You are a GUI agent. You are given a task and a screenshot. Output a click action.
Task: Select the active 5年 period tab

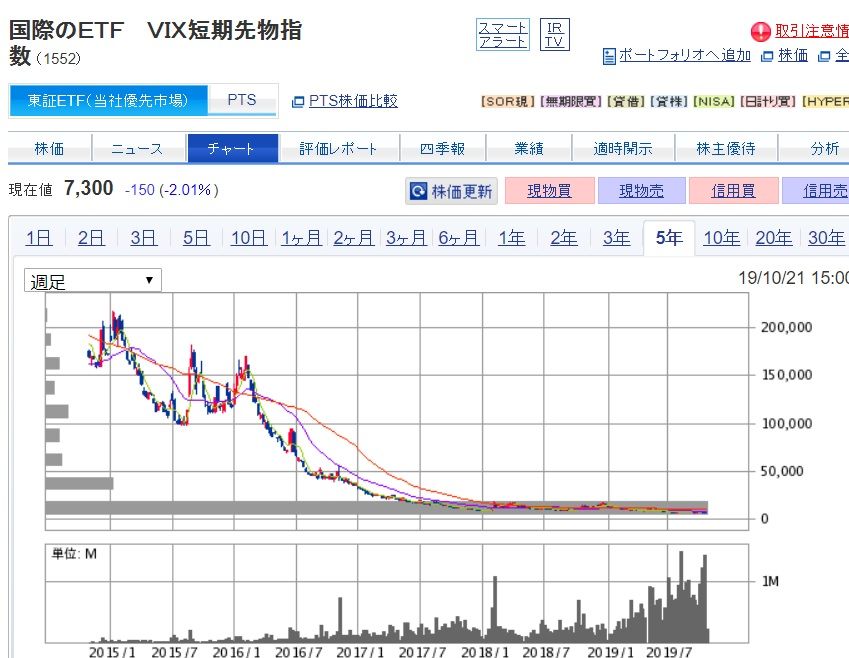pos(669,238)
